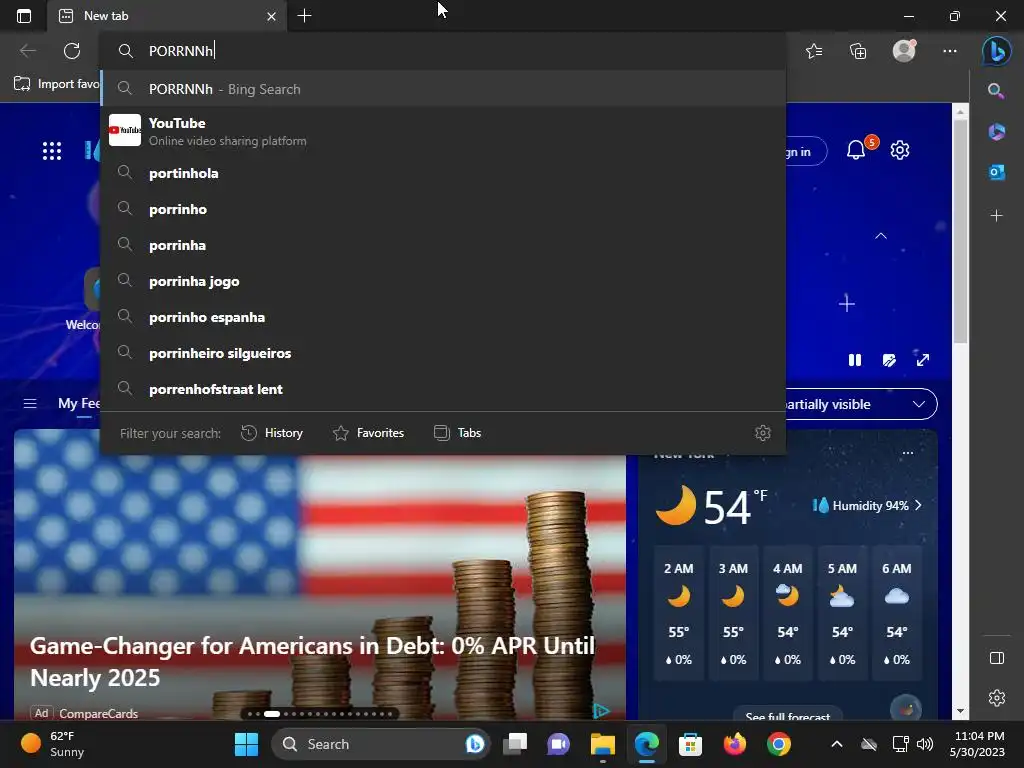This screenshot has height=768, width=1024.
Task: Open Microsoft Store from taskbar
Action: pyautogui.click(x=690, y=744)
